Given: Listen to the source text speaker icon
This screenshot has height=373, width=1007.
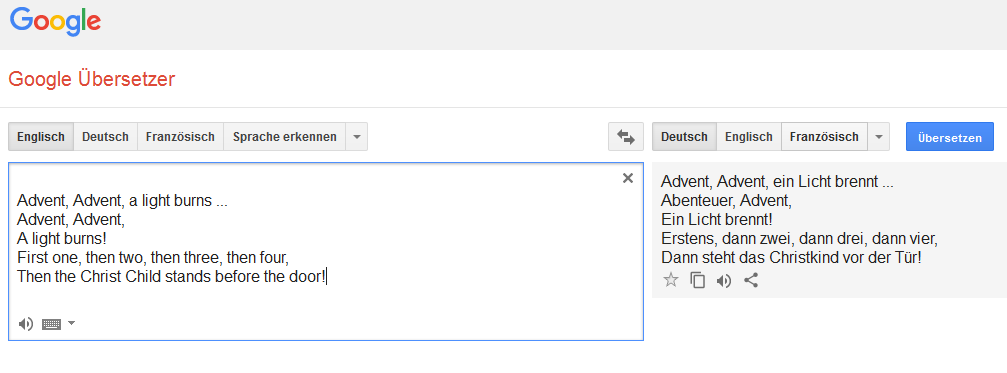Looking at the screenshot, I should pos(26,324).
